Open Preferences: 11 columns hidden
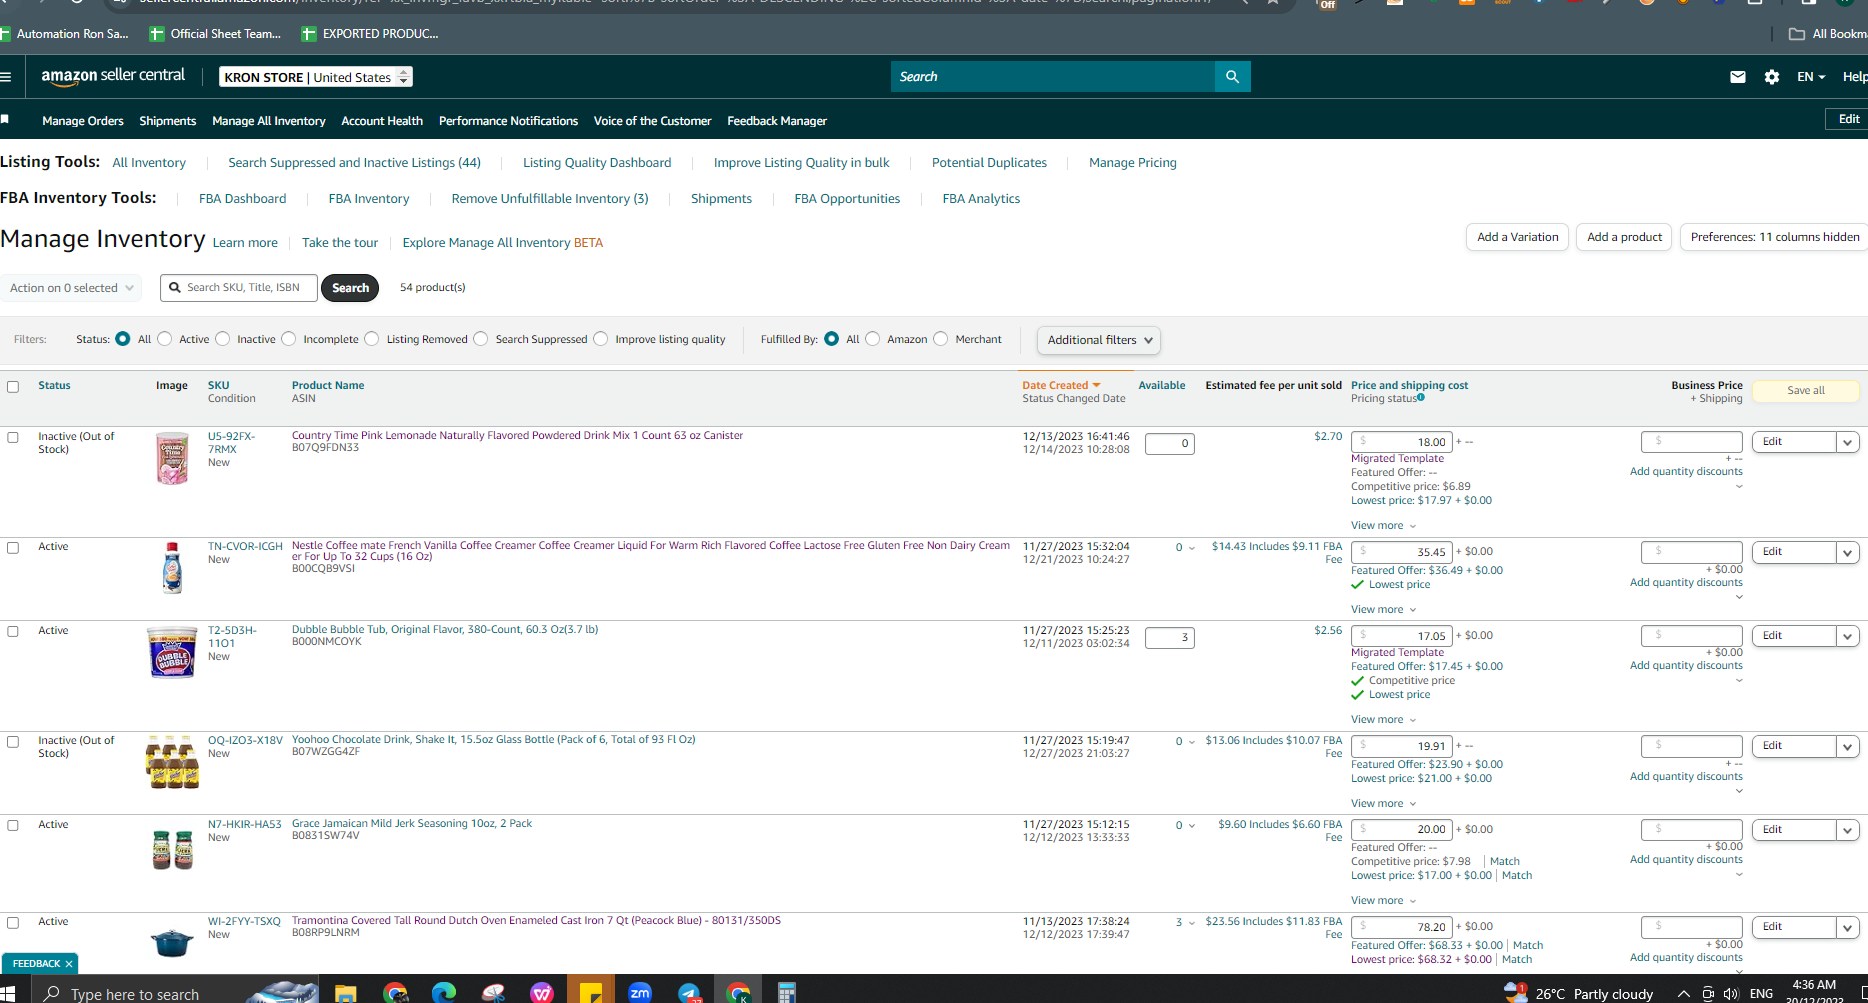 tap(1774, 237)
